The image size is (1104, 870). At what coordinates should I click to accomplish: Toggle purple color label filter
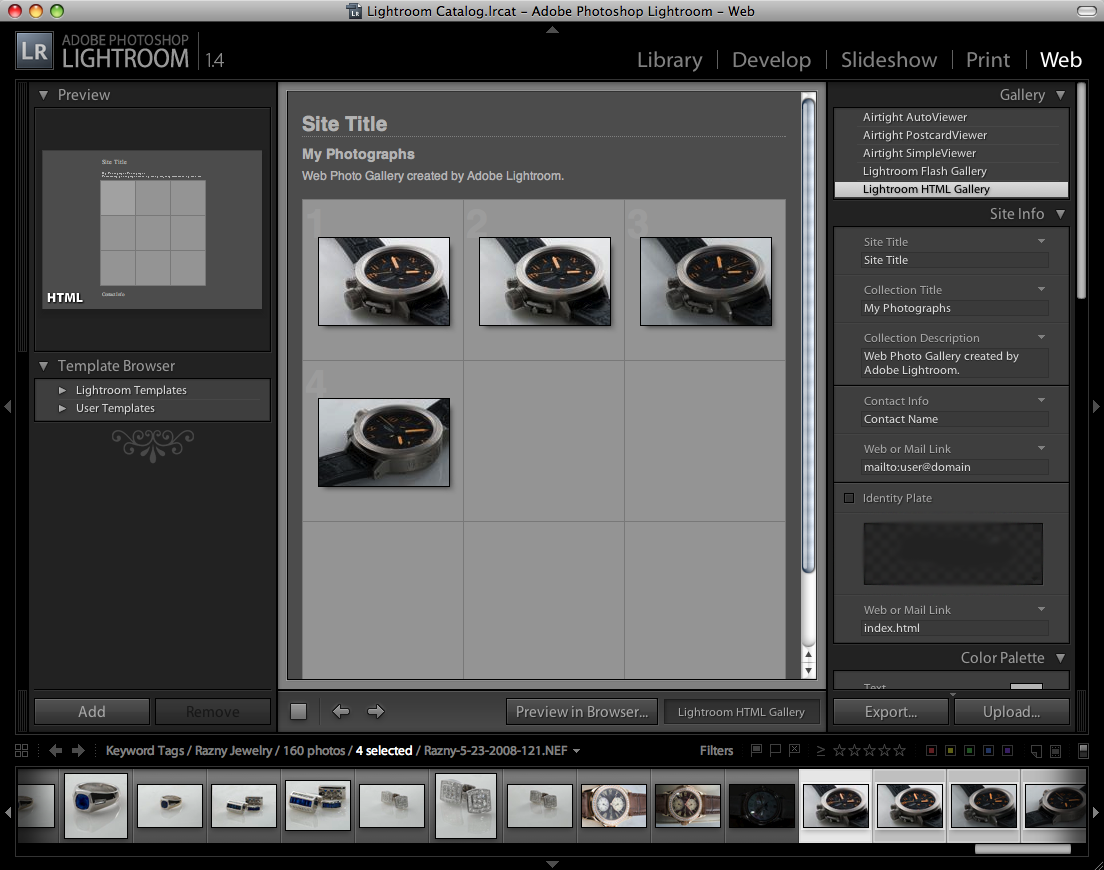point(1008,751)
